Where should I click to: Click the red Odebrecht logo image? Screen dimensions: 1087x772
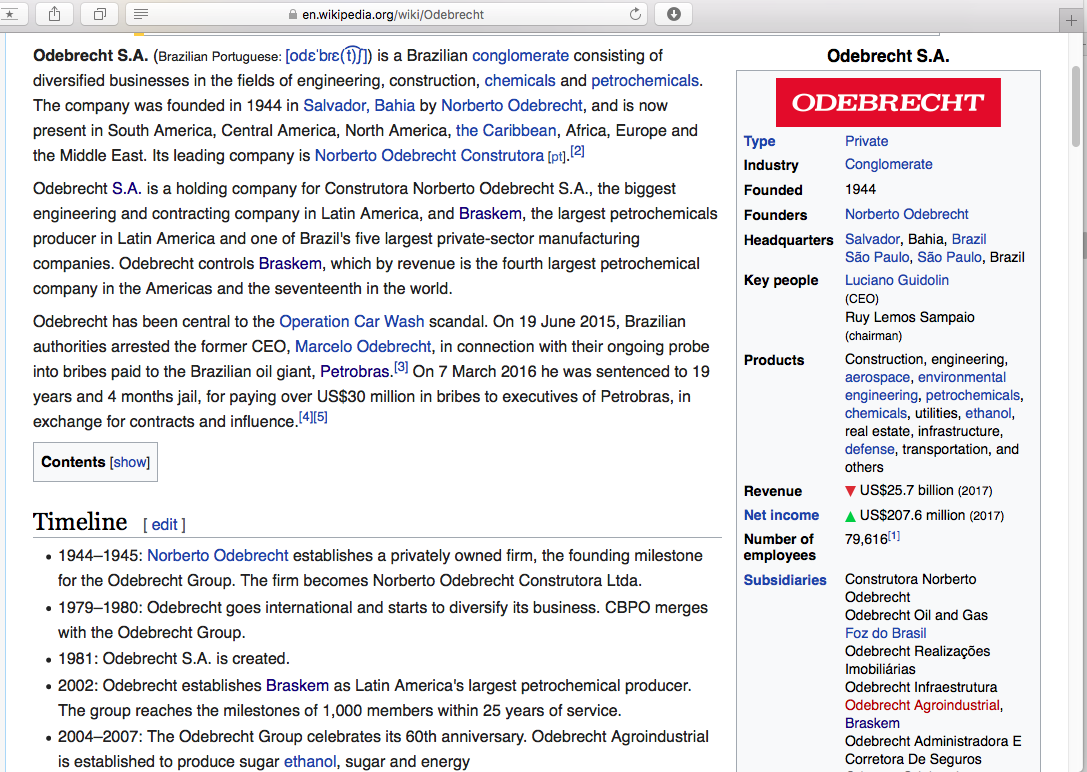[888, 102]
